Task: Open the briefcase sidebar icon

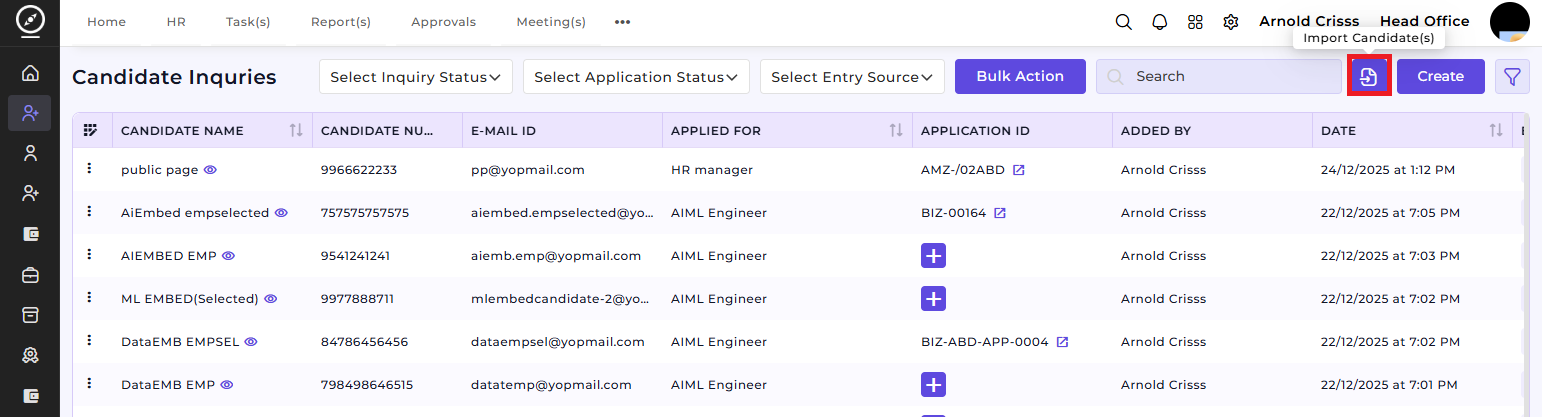Action: coord(30,274)
